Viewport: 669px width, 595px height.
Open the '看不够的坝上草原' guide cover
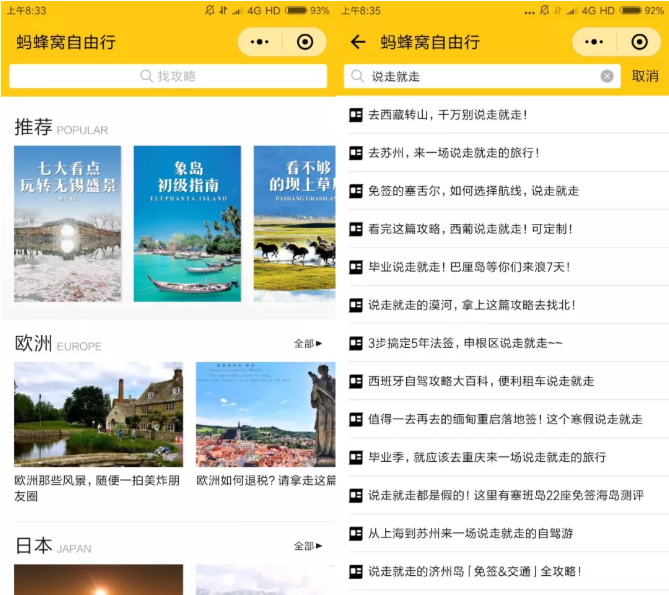pyautogui.click(x=295, y=223)
